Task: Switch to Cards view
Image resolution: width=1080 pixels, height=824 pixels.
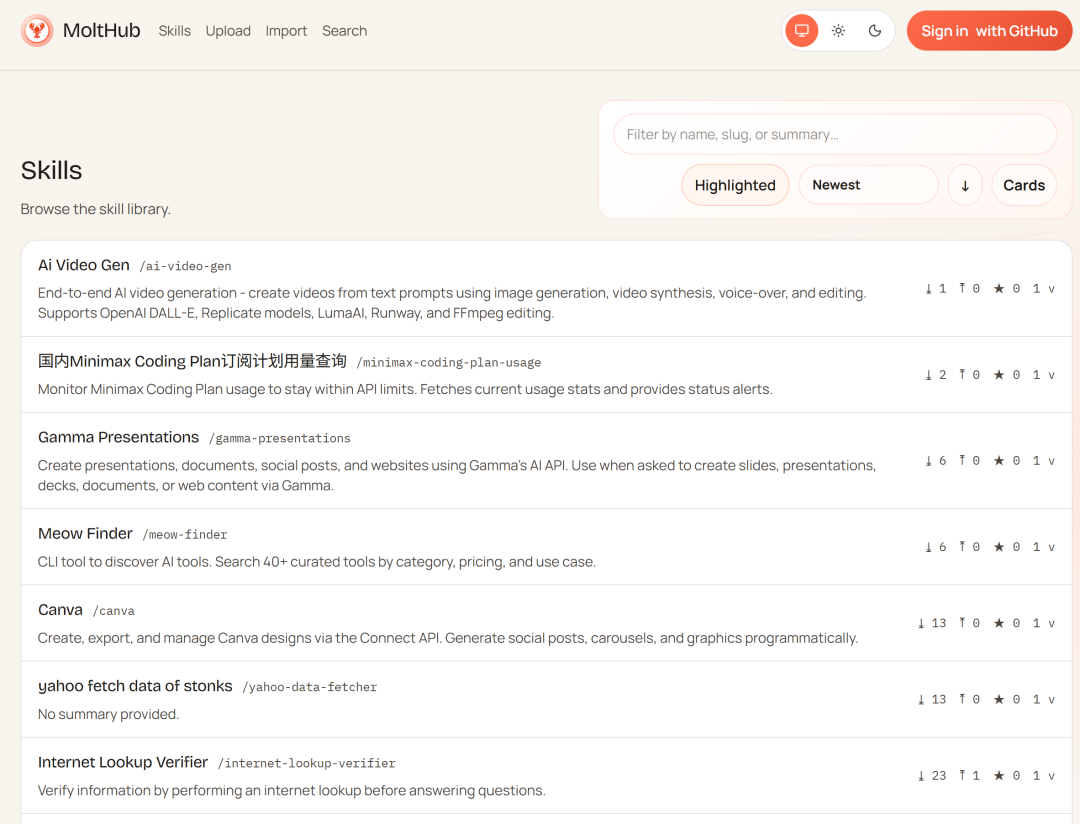Action: point(1024,185)
